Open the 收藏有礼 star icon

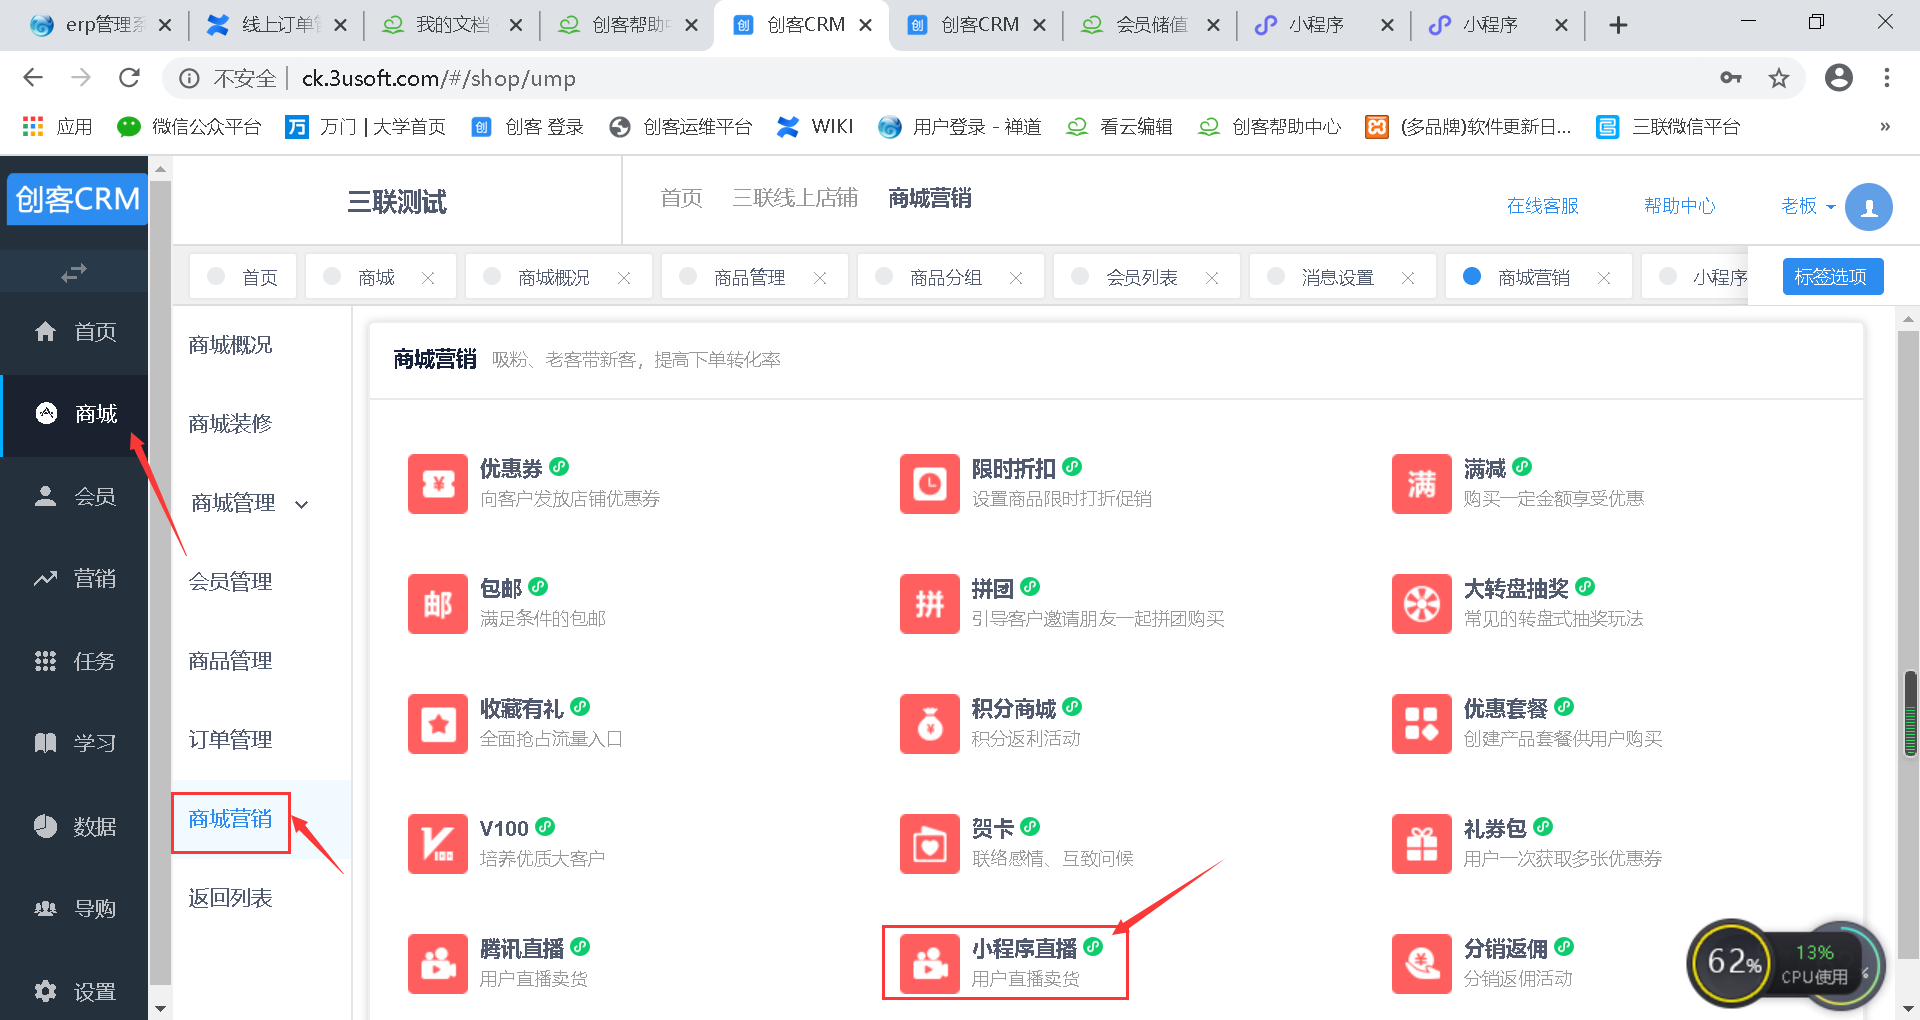tap(437, 724)
